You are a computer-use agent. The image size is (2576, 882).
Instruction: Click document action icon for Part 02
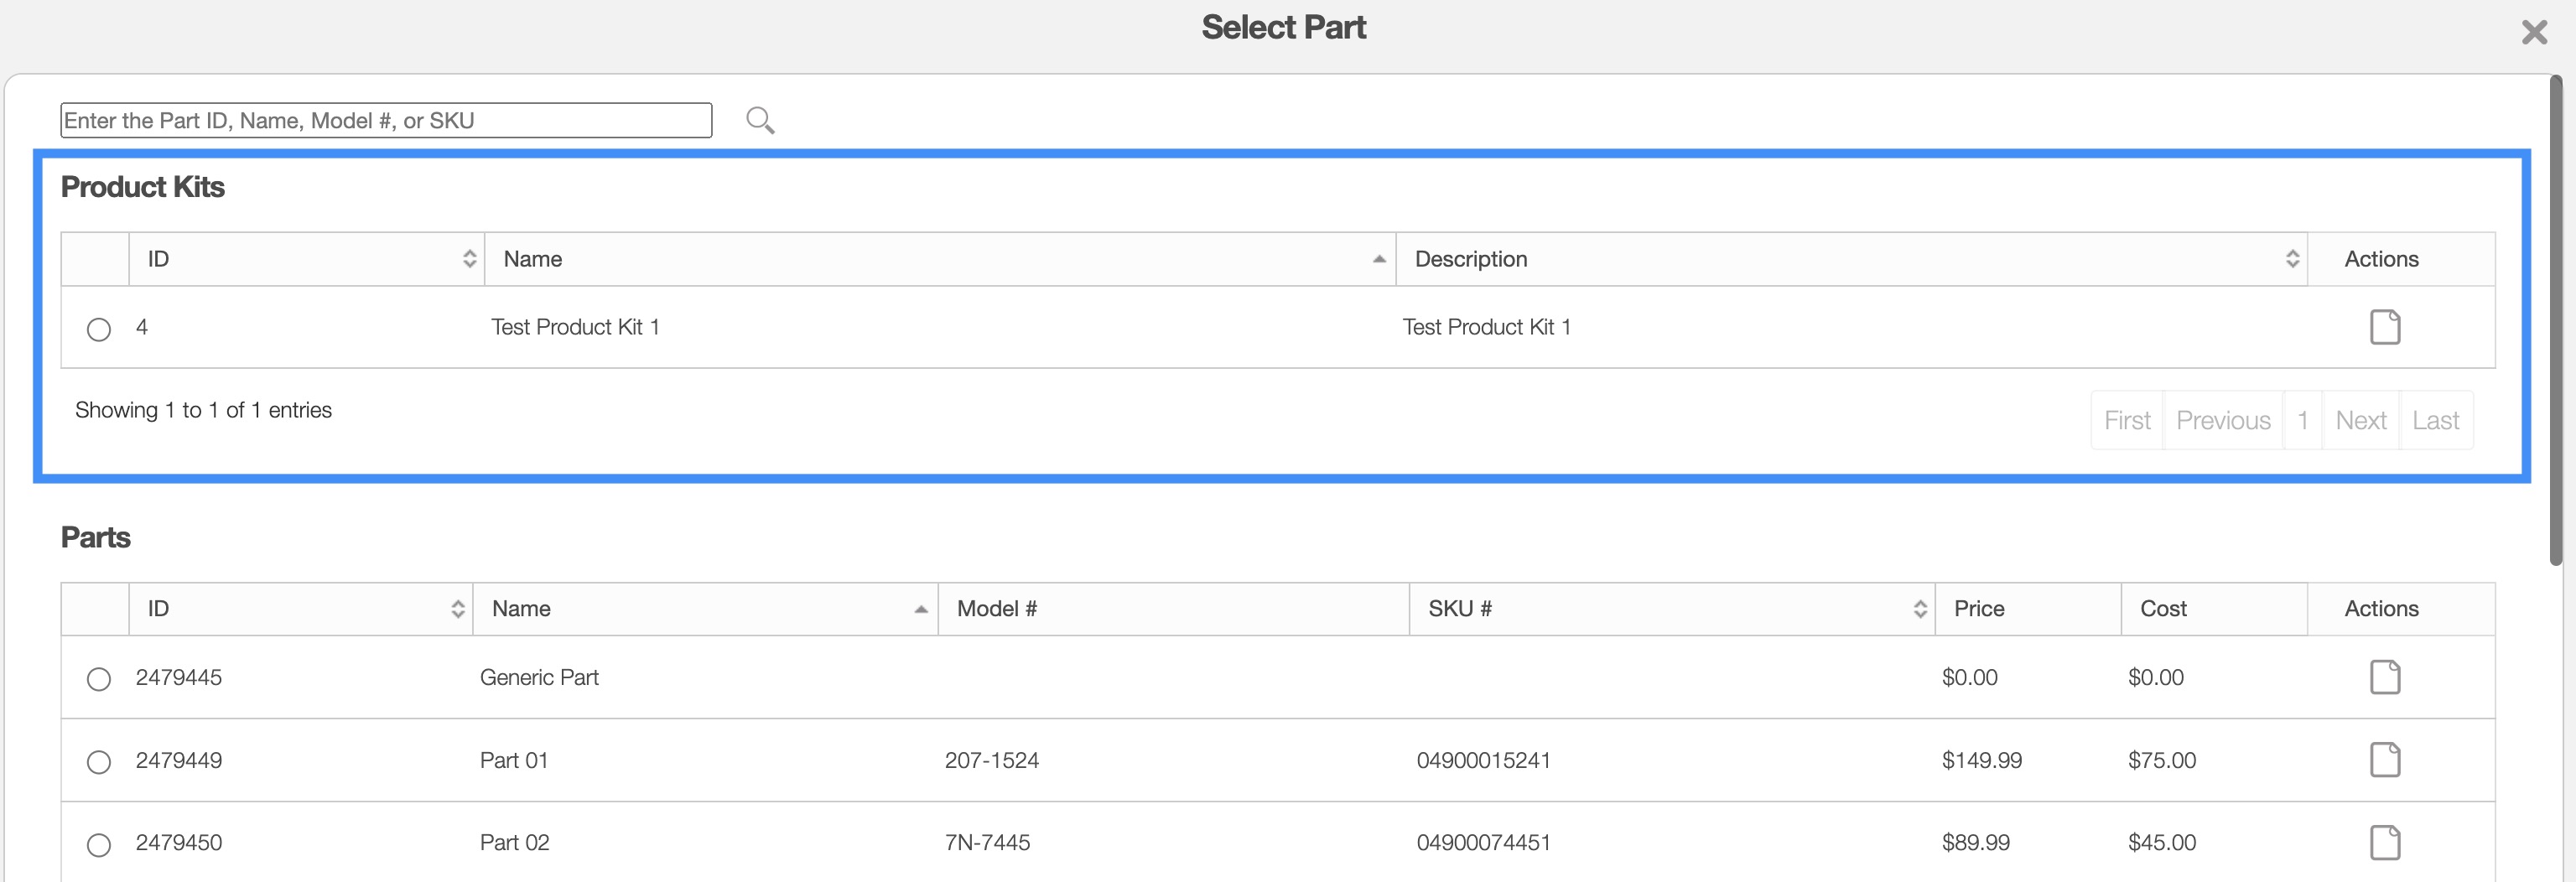pos(2384,842)
